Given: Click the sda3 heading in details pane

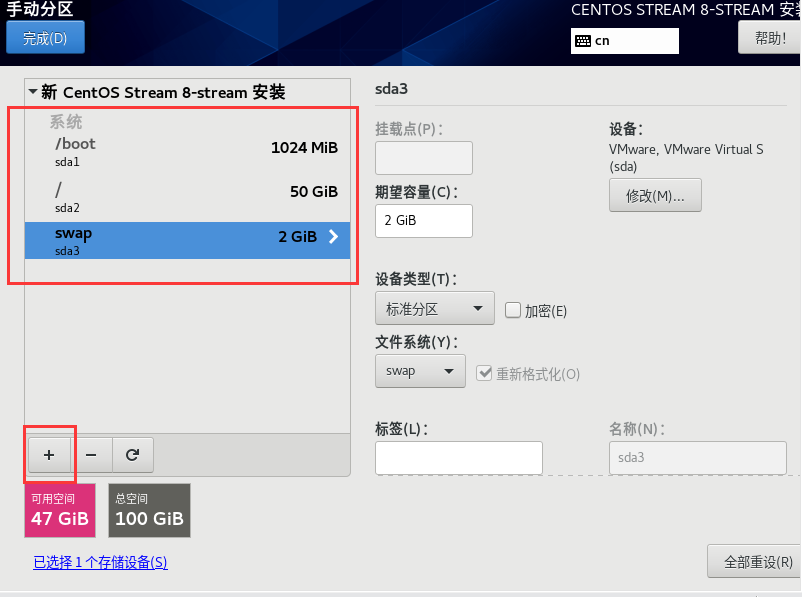Looking at the screenshot, I should pyautogui.click(x=391, y=89).
